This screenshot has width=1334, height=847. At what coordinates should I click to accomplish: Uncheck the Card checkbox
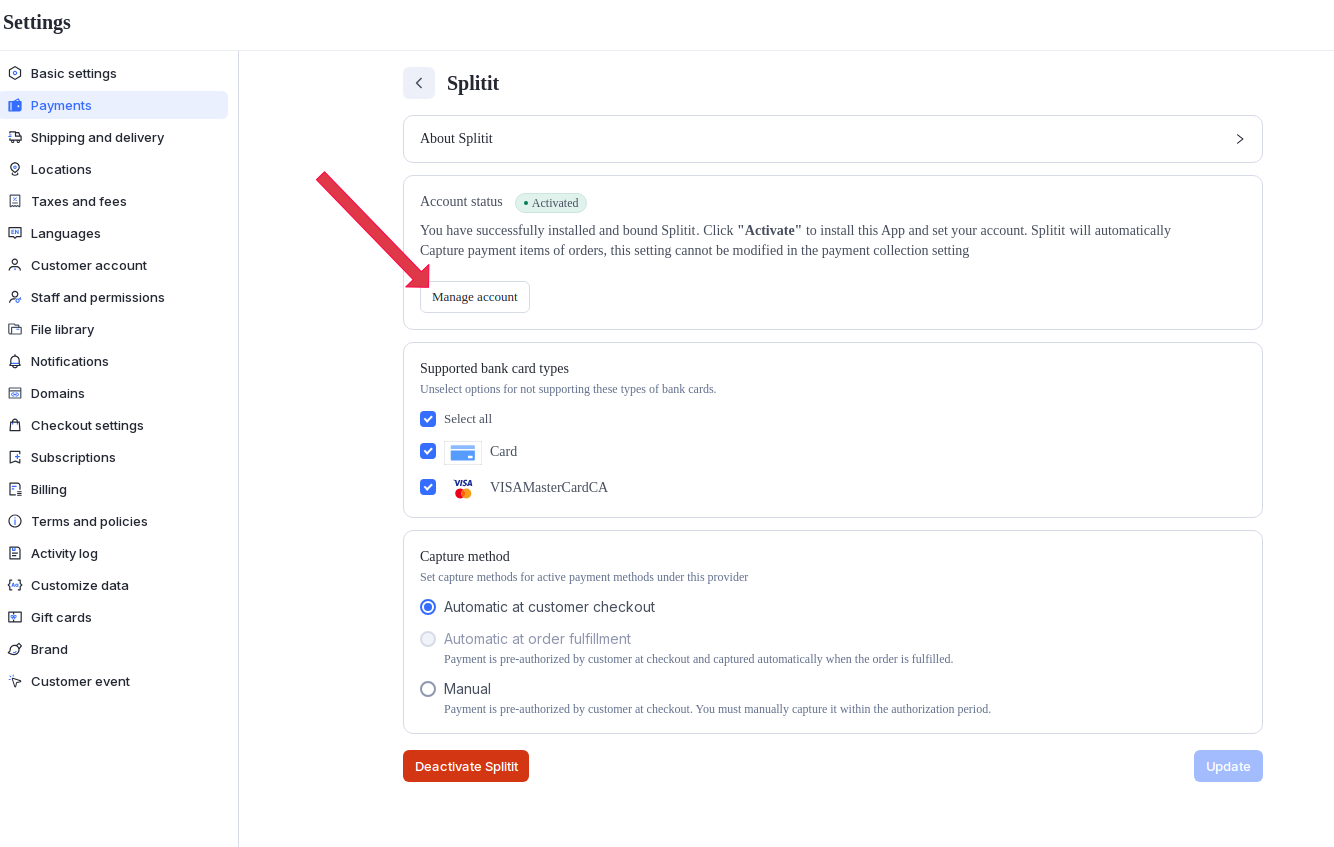point(428,451)
